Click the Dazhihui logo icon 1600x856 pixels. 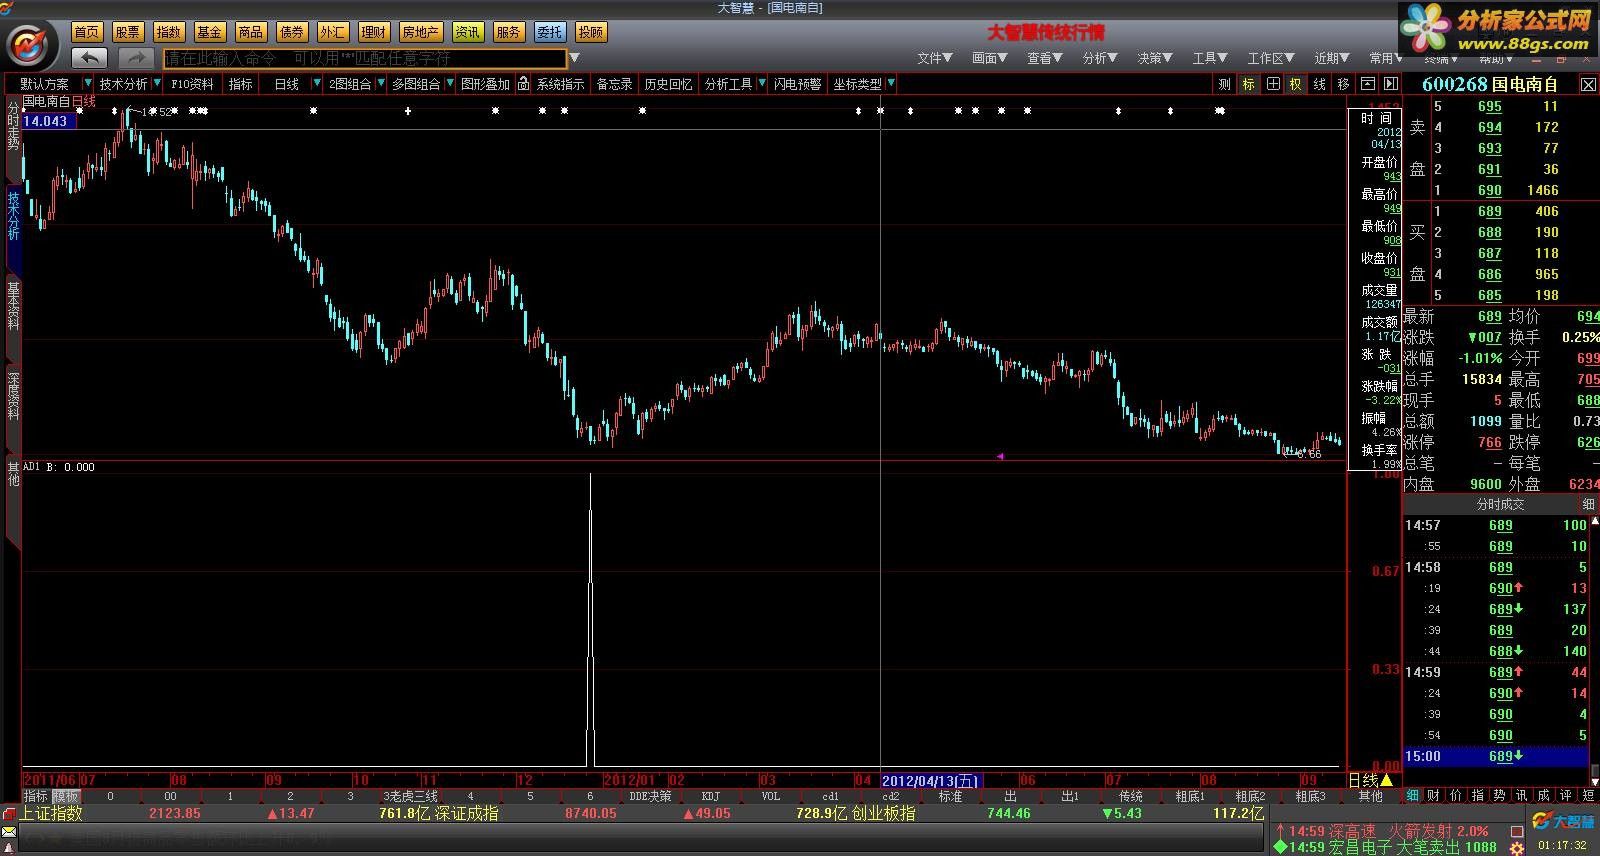[x=29, y=44]
